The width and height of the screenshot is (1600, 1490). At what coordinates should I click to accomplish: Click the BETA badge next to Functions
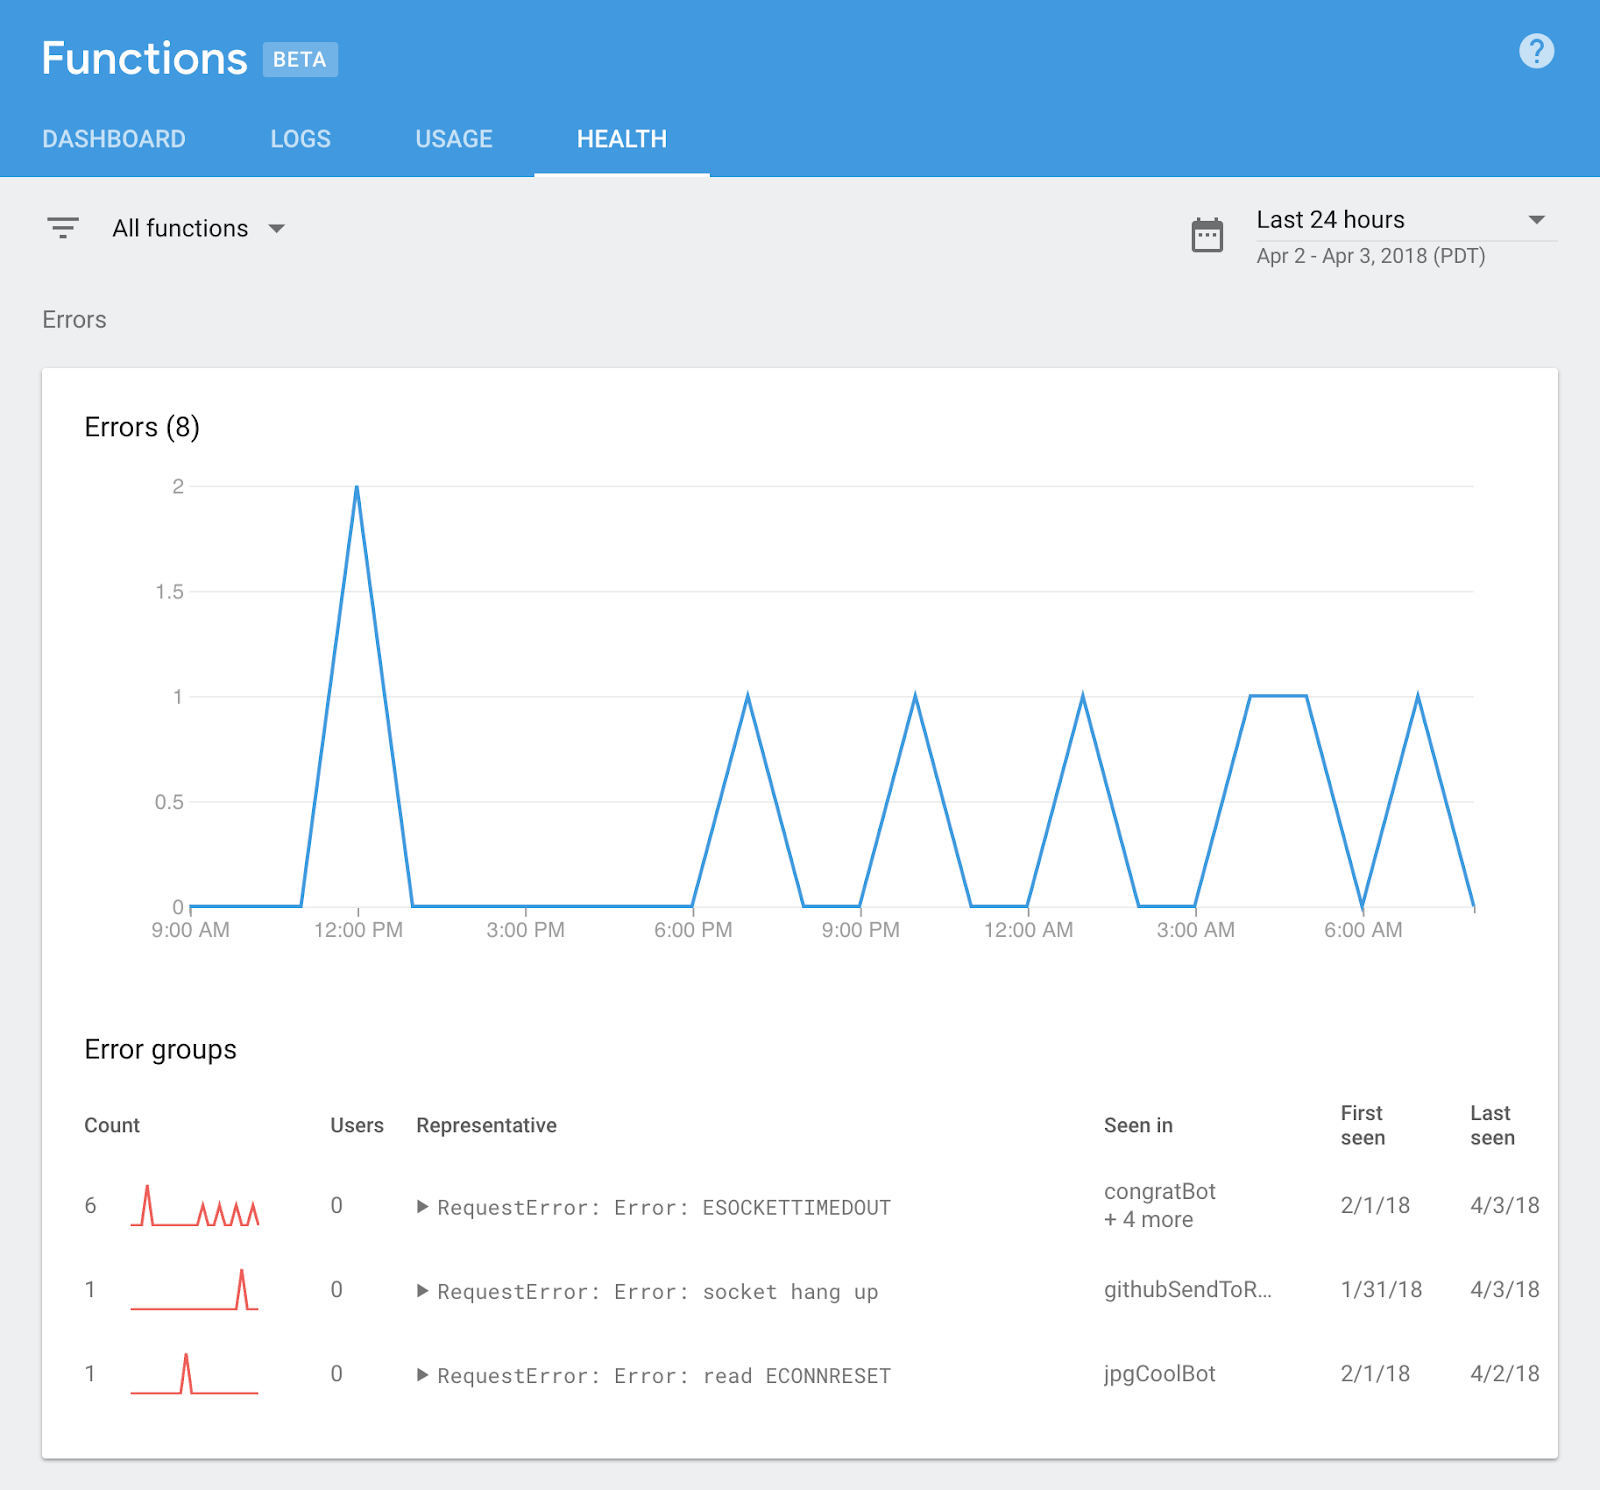pos(300,59)
